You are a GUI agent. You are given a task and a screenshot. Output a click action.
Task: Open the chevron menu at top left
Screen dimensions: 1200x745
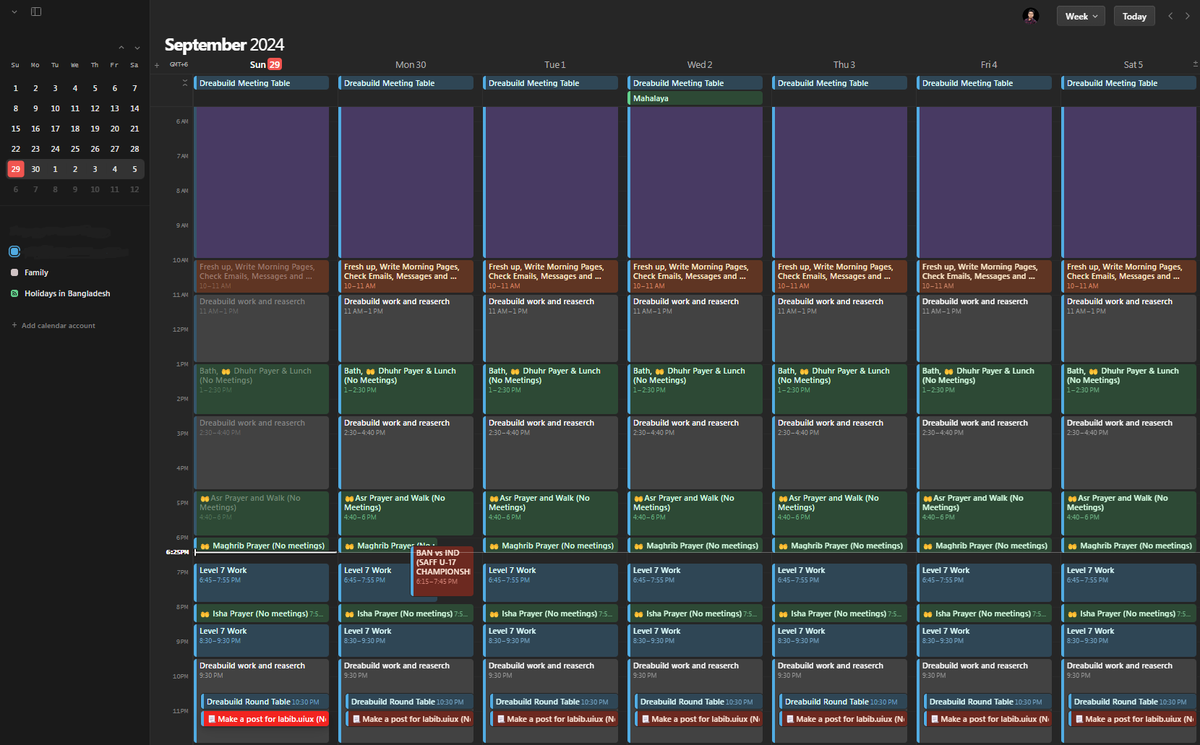pos(14,12)
